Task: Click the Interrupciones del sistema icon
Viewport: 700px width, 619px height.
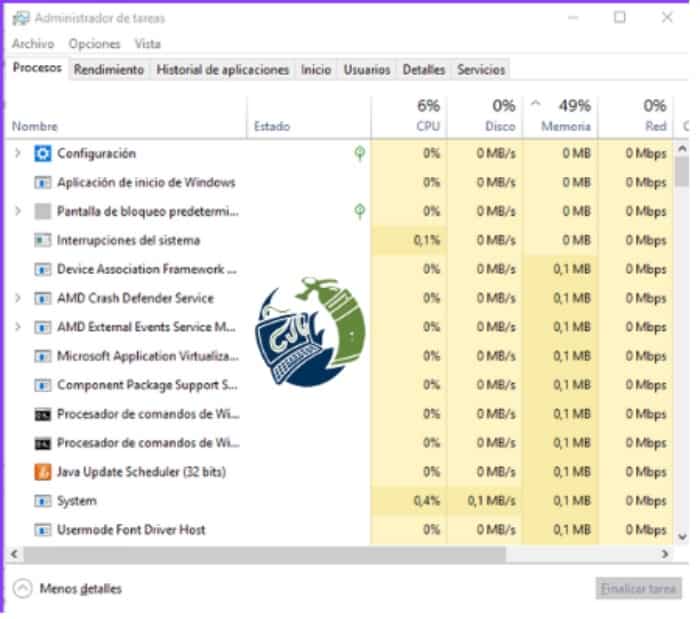Action: [x=43, y=241]
